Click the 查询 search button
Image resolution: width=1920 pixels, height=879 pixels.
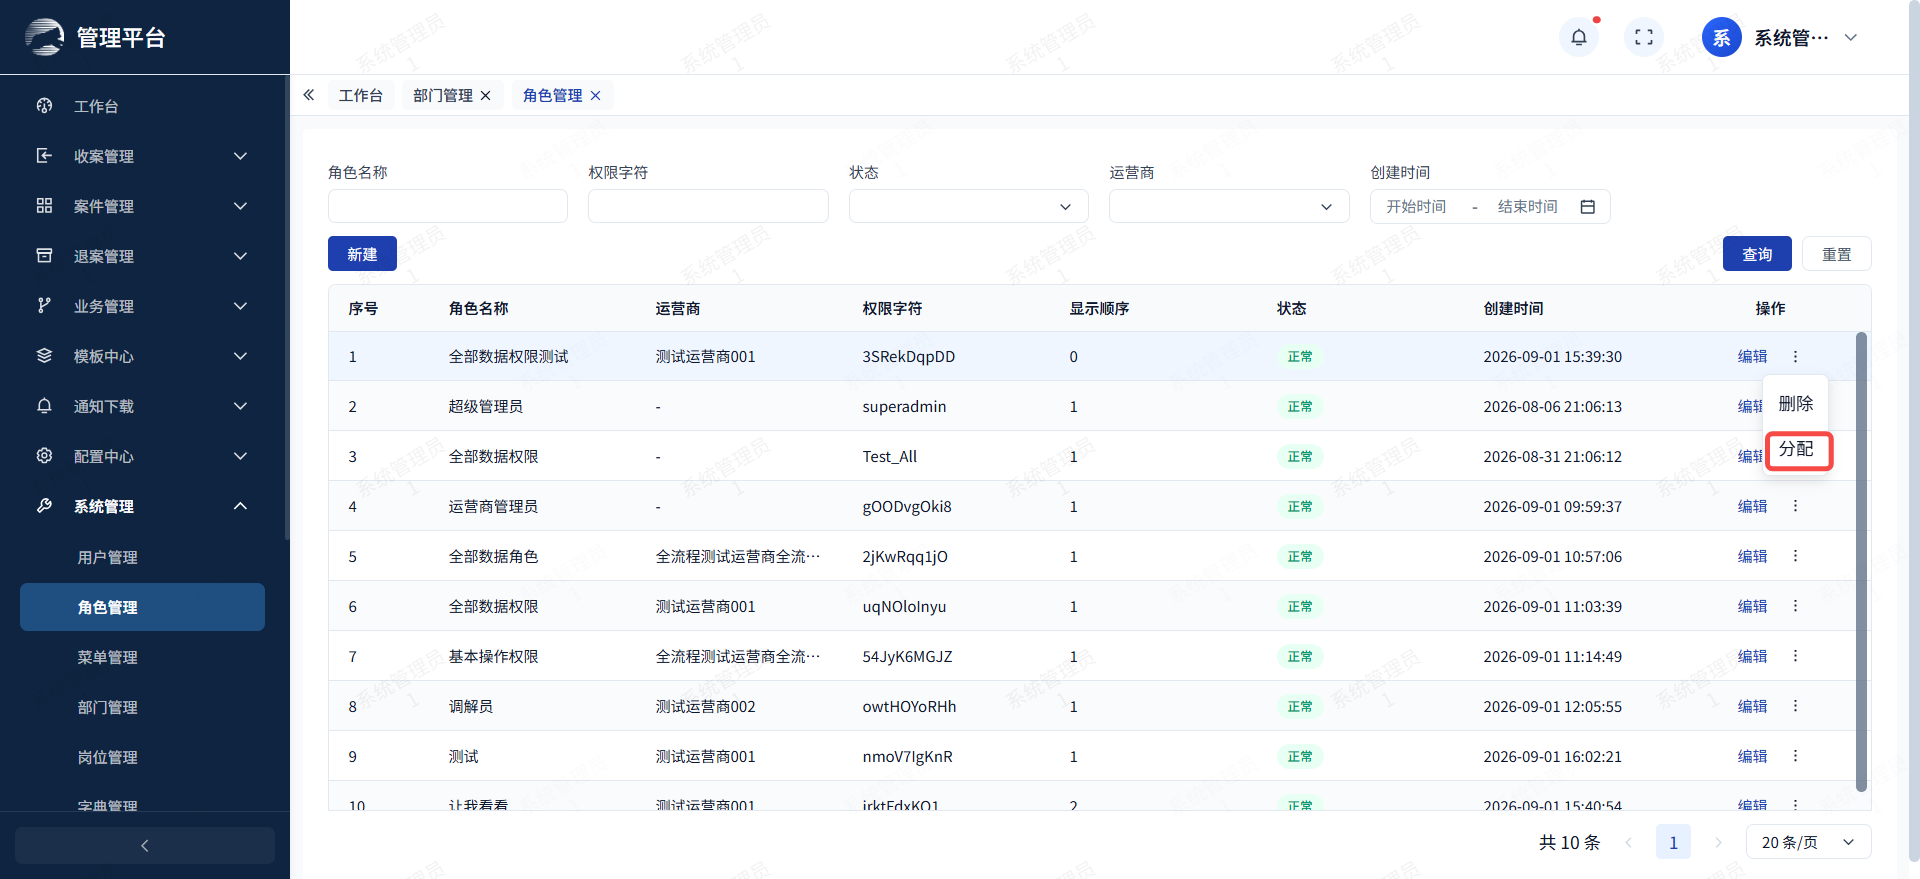(x=1757, y=254)
